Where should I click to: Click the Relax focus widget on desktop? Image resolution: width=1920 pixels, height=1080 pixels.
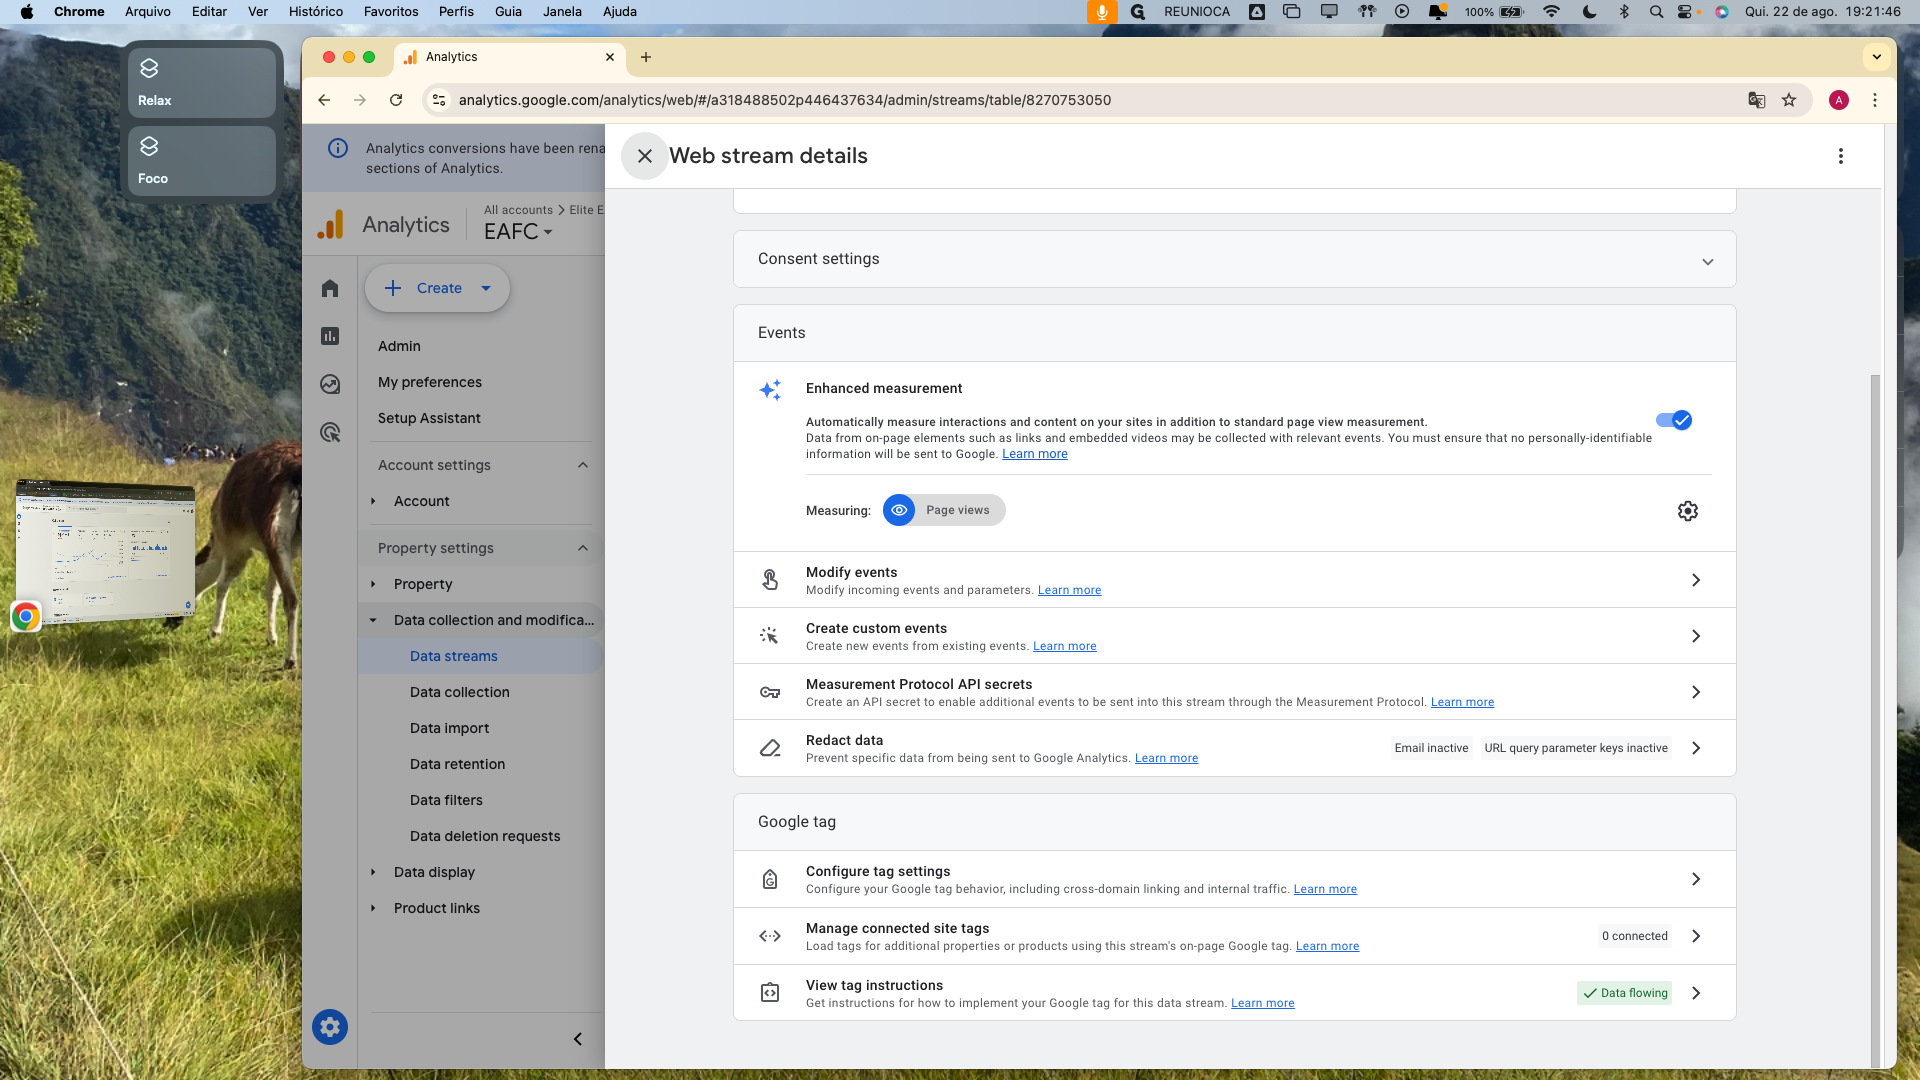202,83
